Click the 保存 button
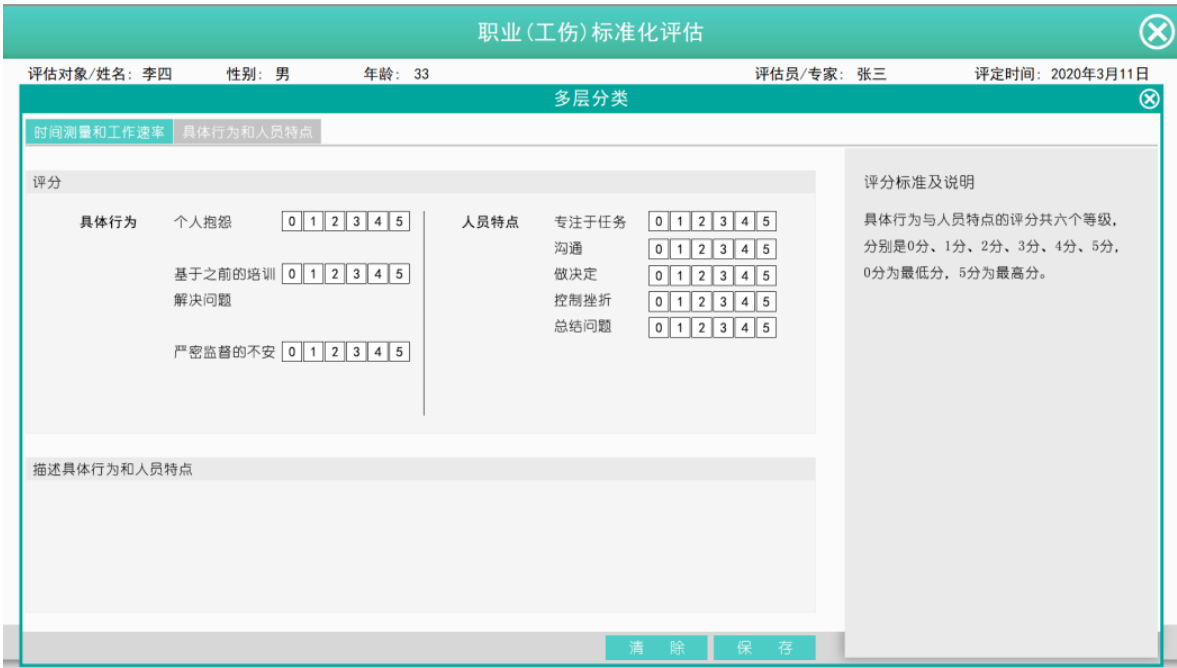 coord(764,647)
